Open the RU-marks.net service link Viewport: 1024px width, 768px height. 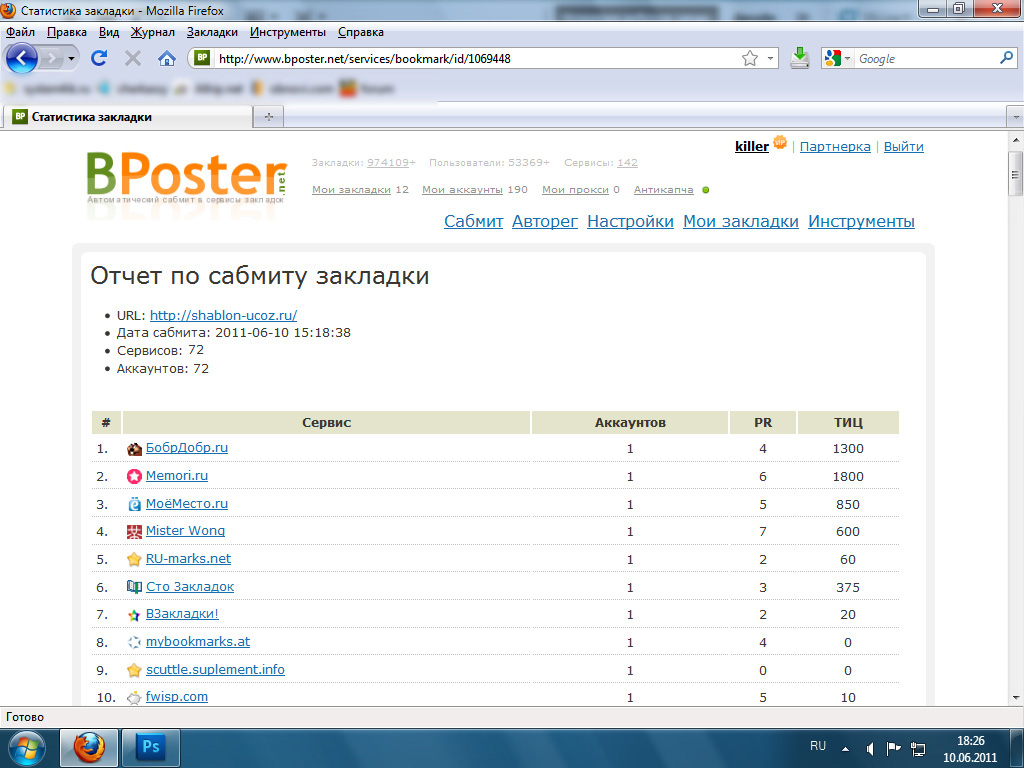[188, 558]
